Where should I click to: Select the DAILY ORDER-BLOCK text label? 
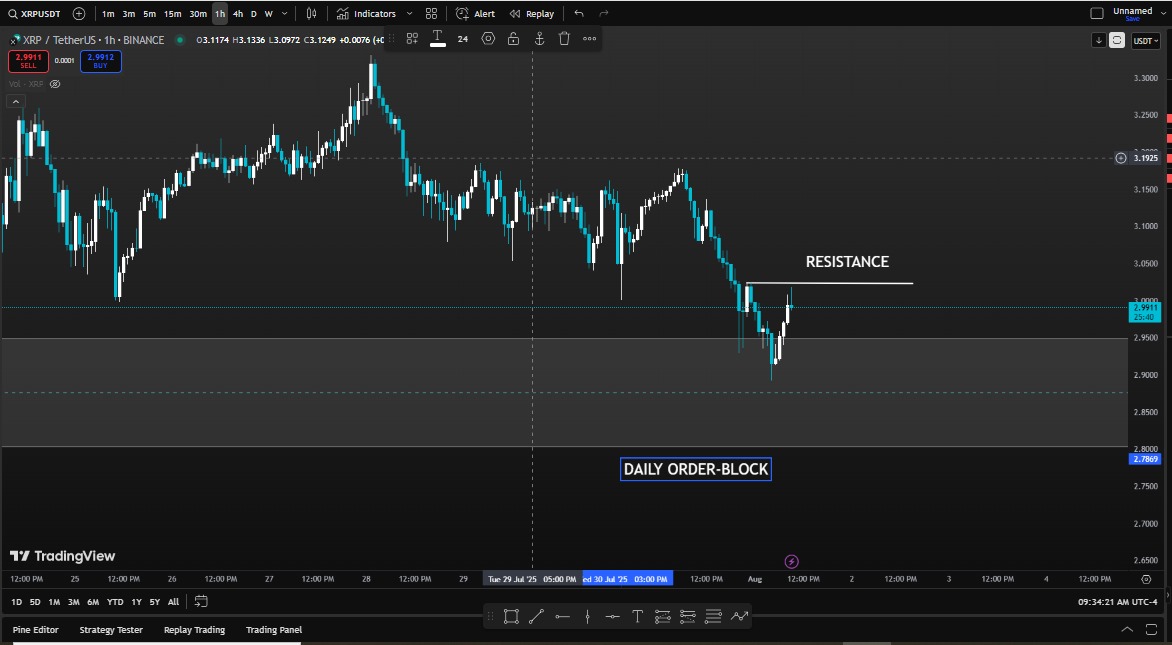tap(696, 469)
